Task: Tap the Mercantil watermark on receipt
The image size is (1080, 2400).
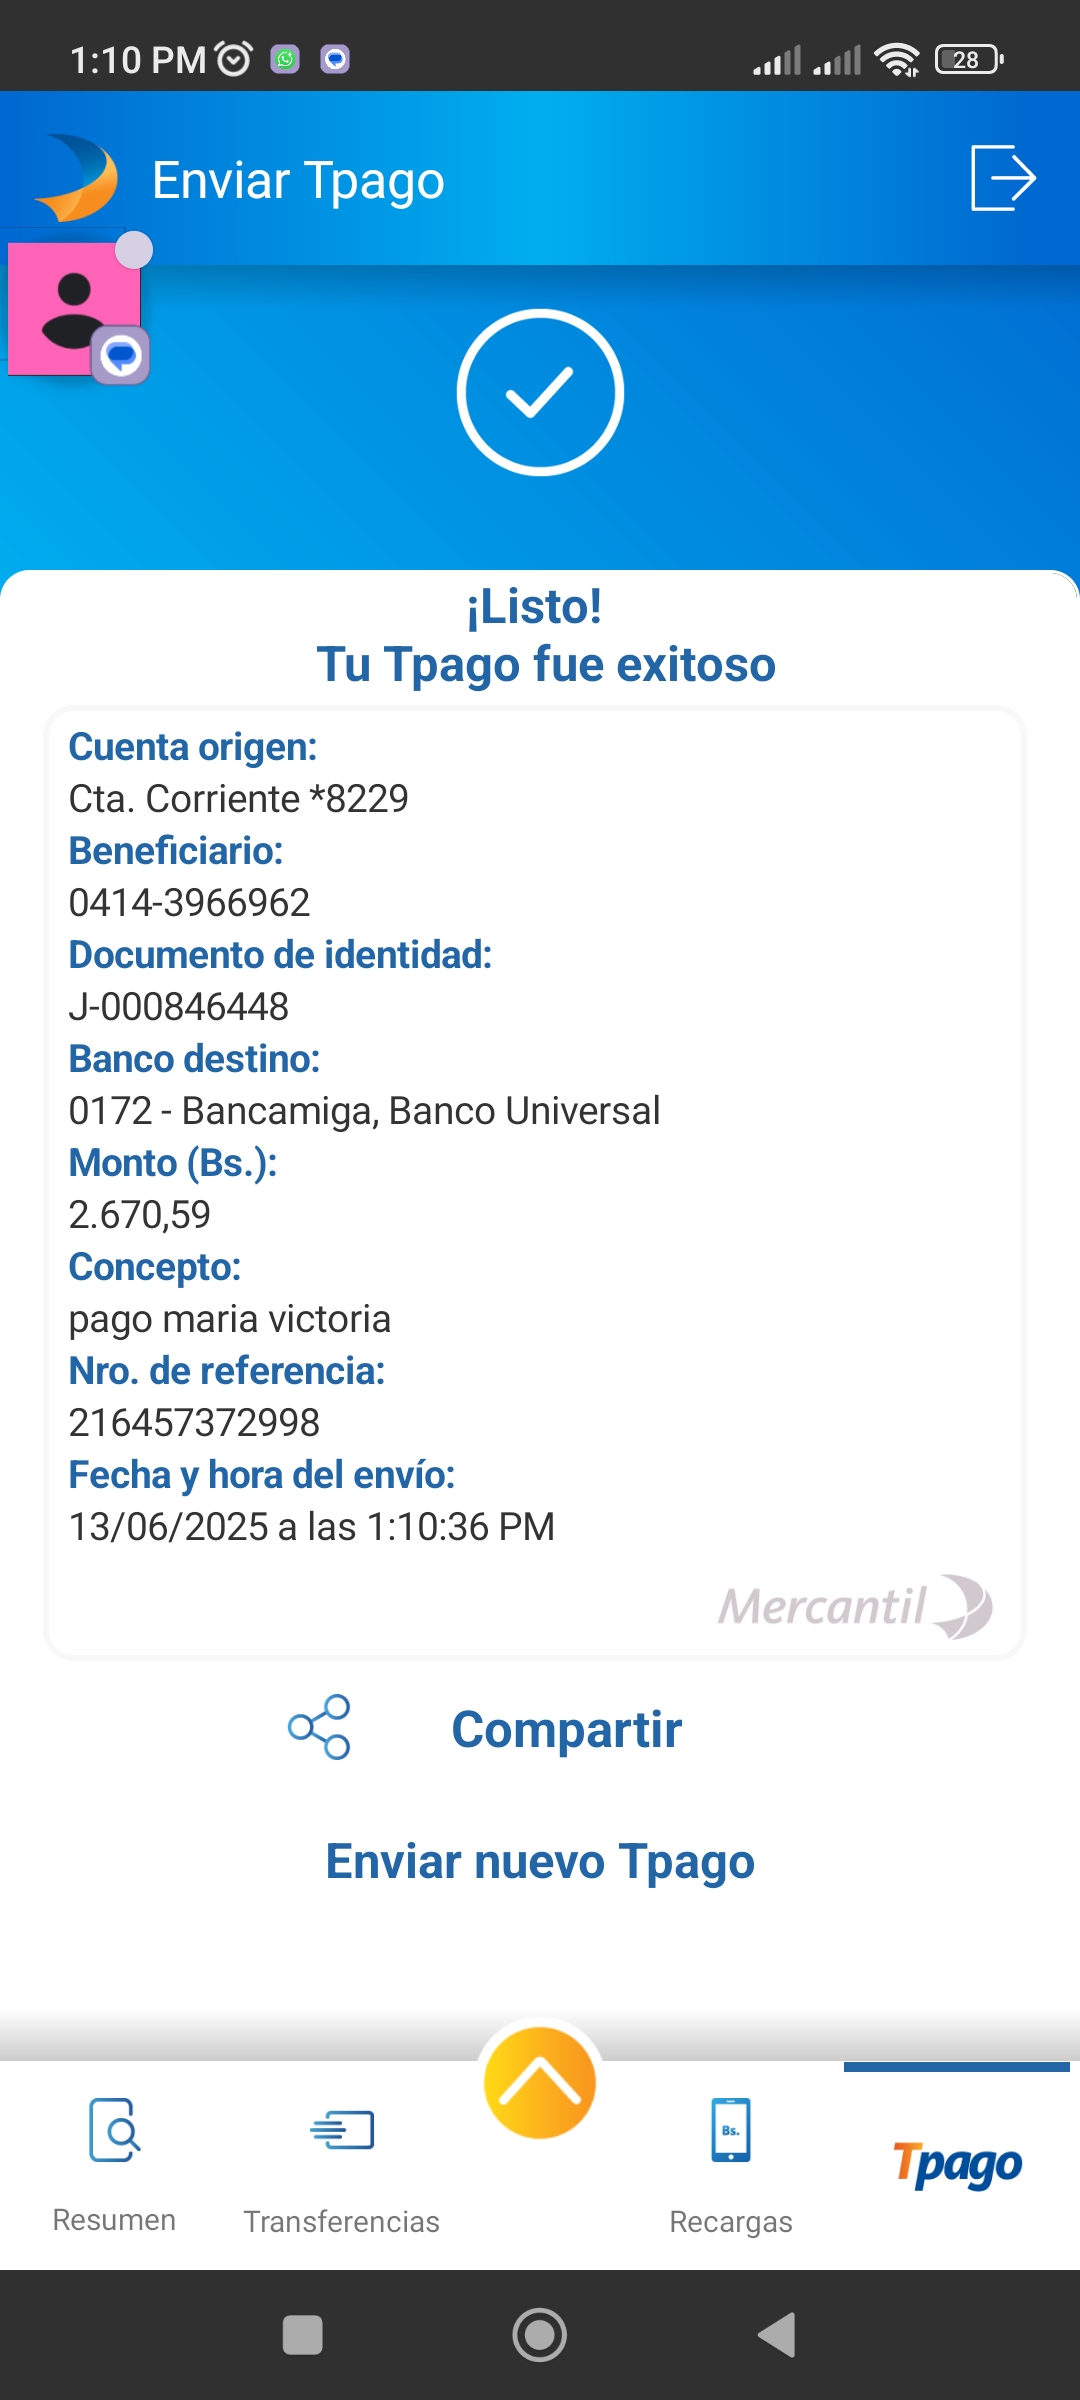Action: tap(854, 1606)
